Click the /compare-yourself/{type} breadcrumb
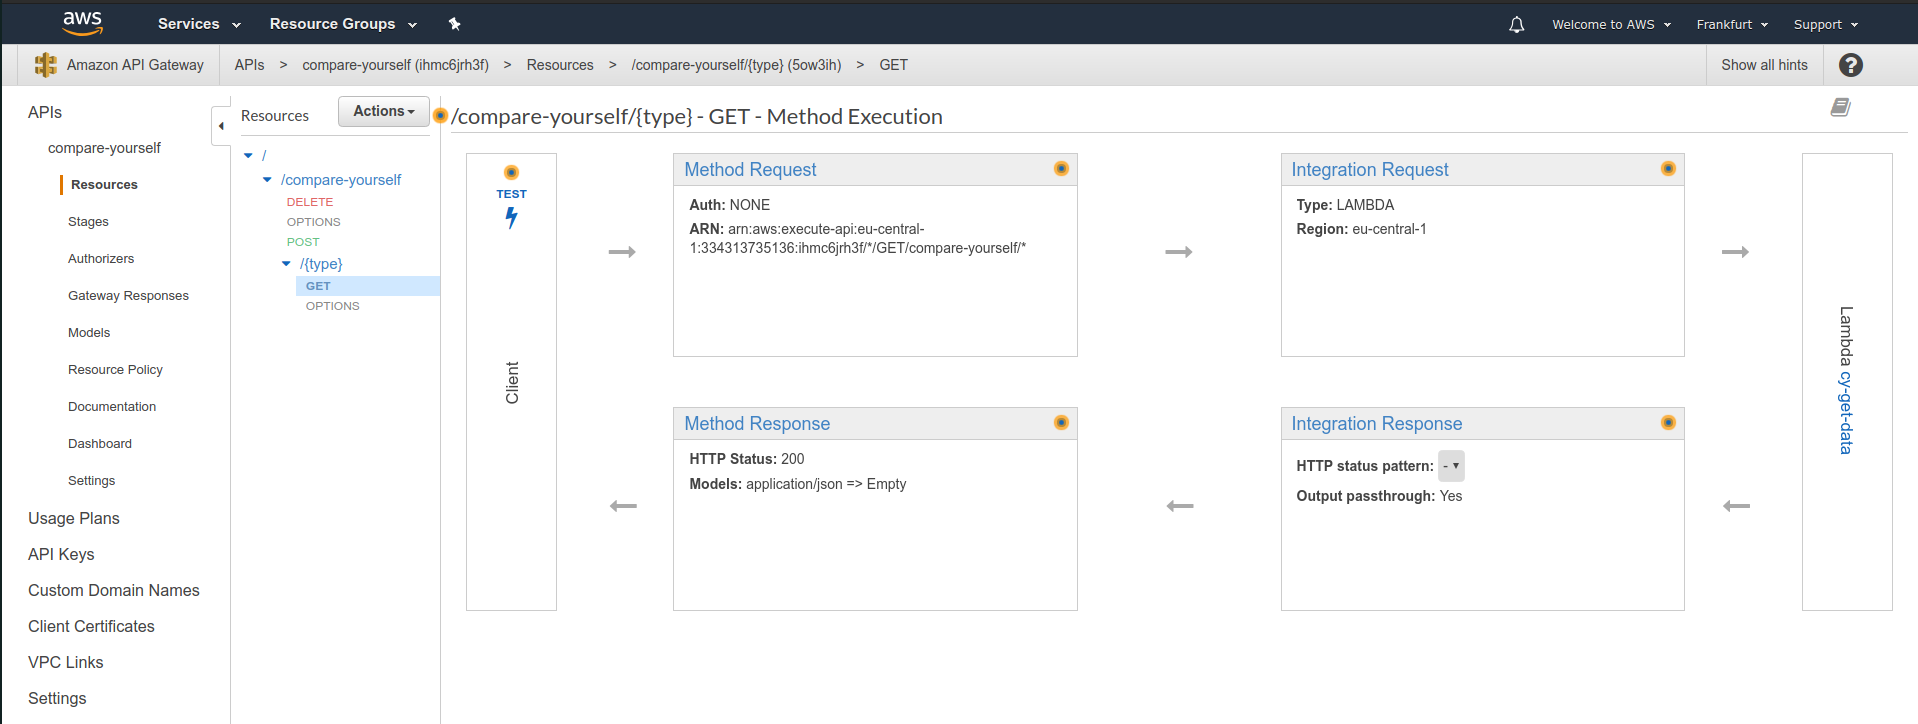1918x724 pixels. click(x=736, y=65)
